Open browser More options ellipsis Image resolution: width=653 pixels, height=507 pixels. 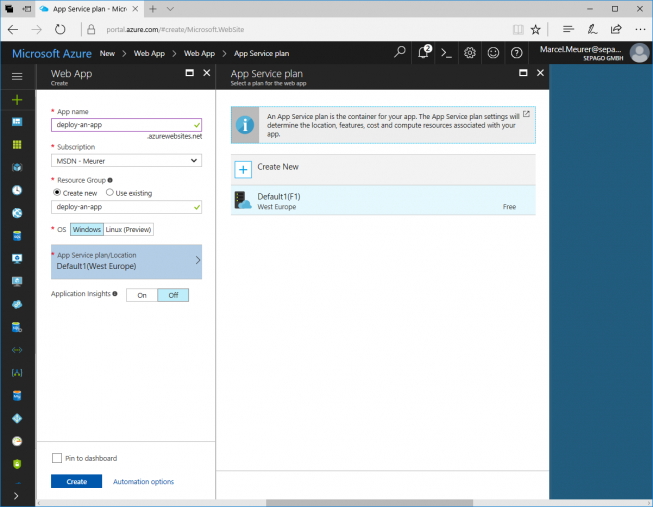[640, 30]
